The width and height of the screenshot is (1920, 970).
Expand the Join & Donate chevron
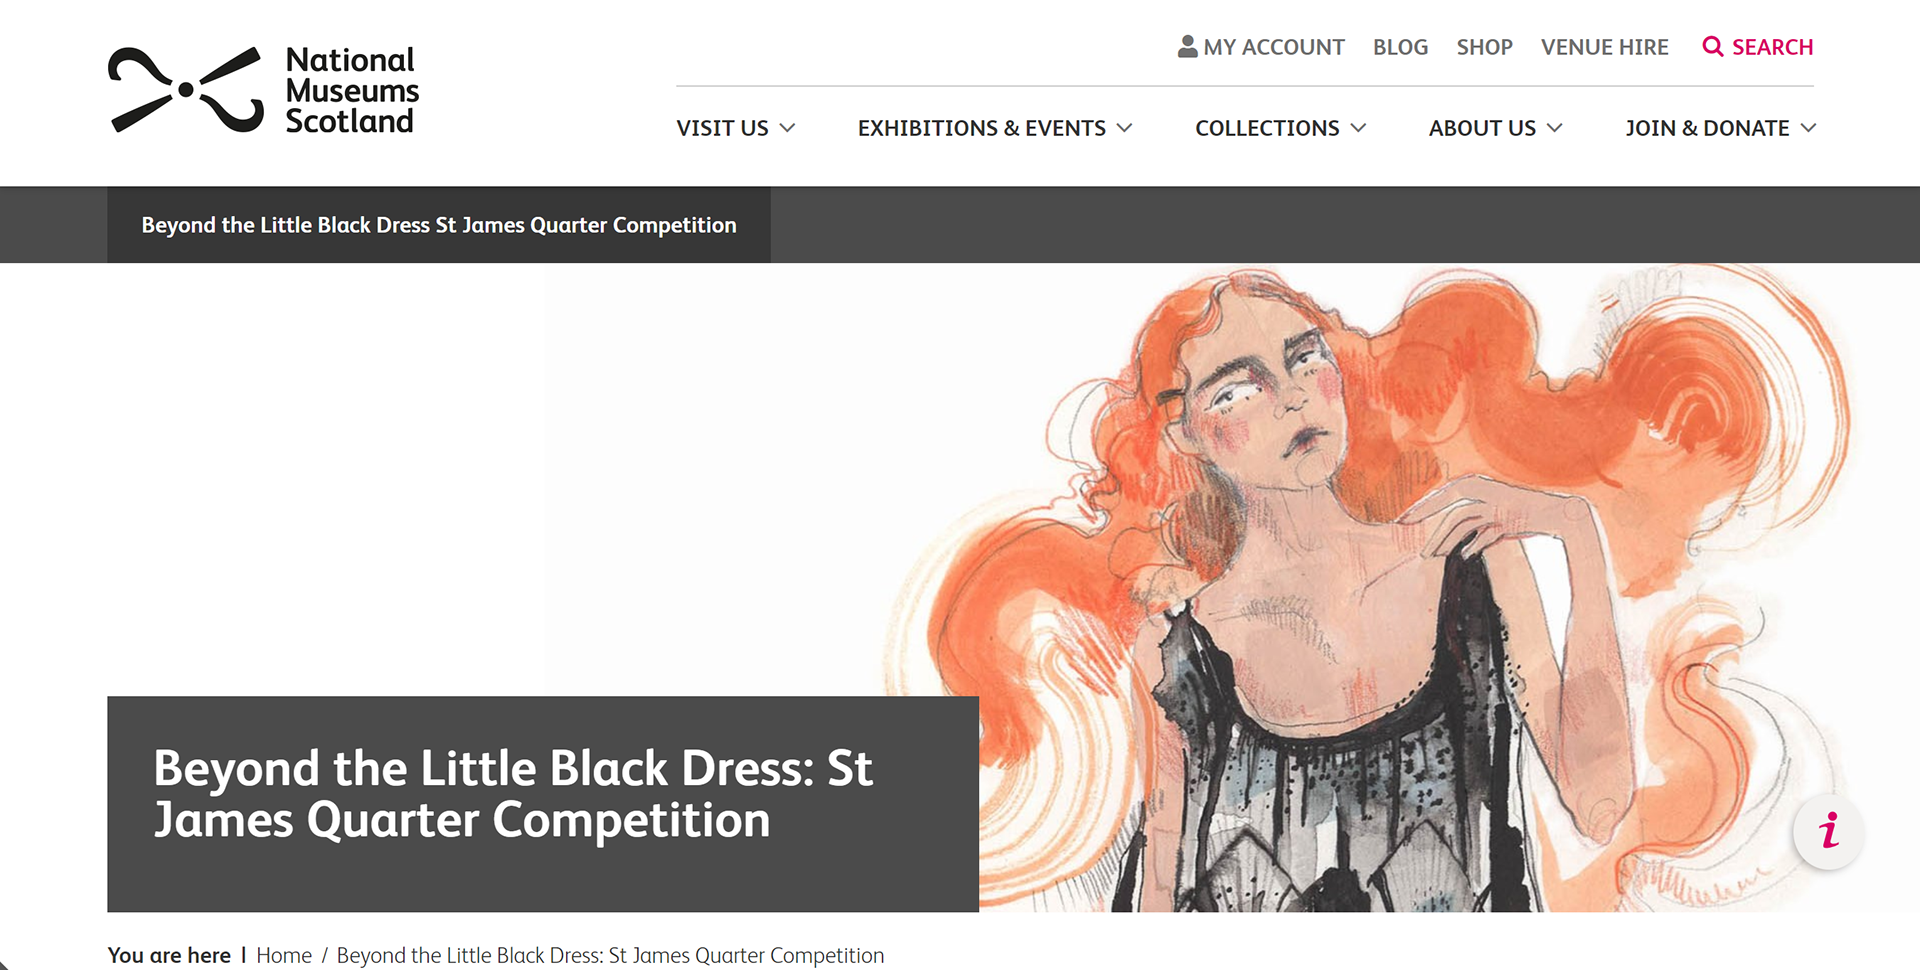point(1808,128)
